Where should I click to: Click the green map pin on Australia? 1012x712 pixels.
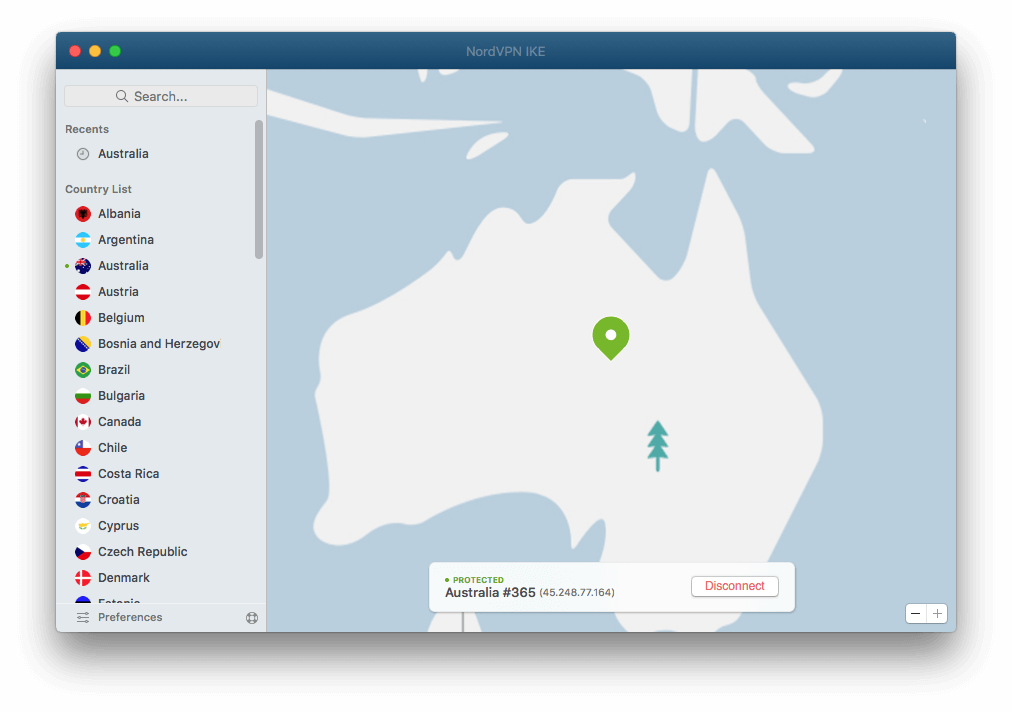click(x=611, y=338)
